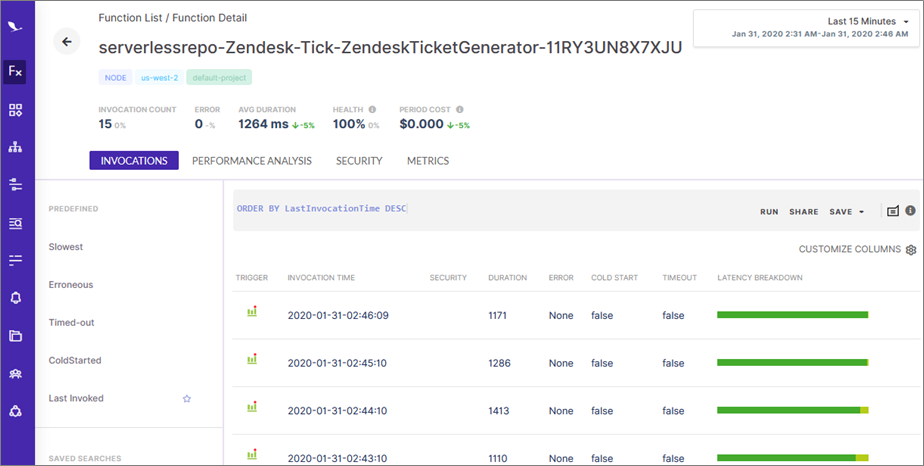The width and height of the screenshot is (924, 466).
Task: Click latency breakdown bar for 02:43:10
Action: pos(793,458)
